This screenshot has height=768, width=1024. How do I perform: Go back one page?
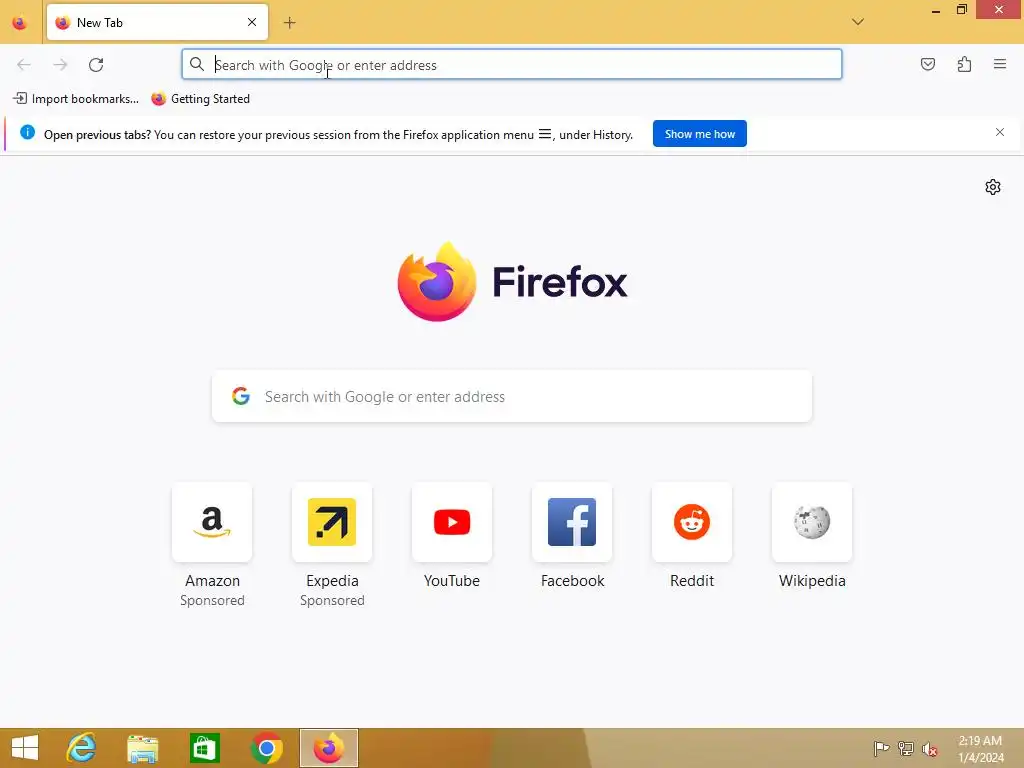24,65
